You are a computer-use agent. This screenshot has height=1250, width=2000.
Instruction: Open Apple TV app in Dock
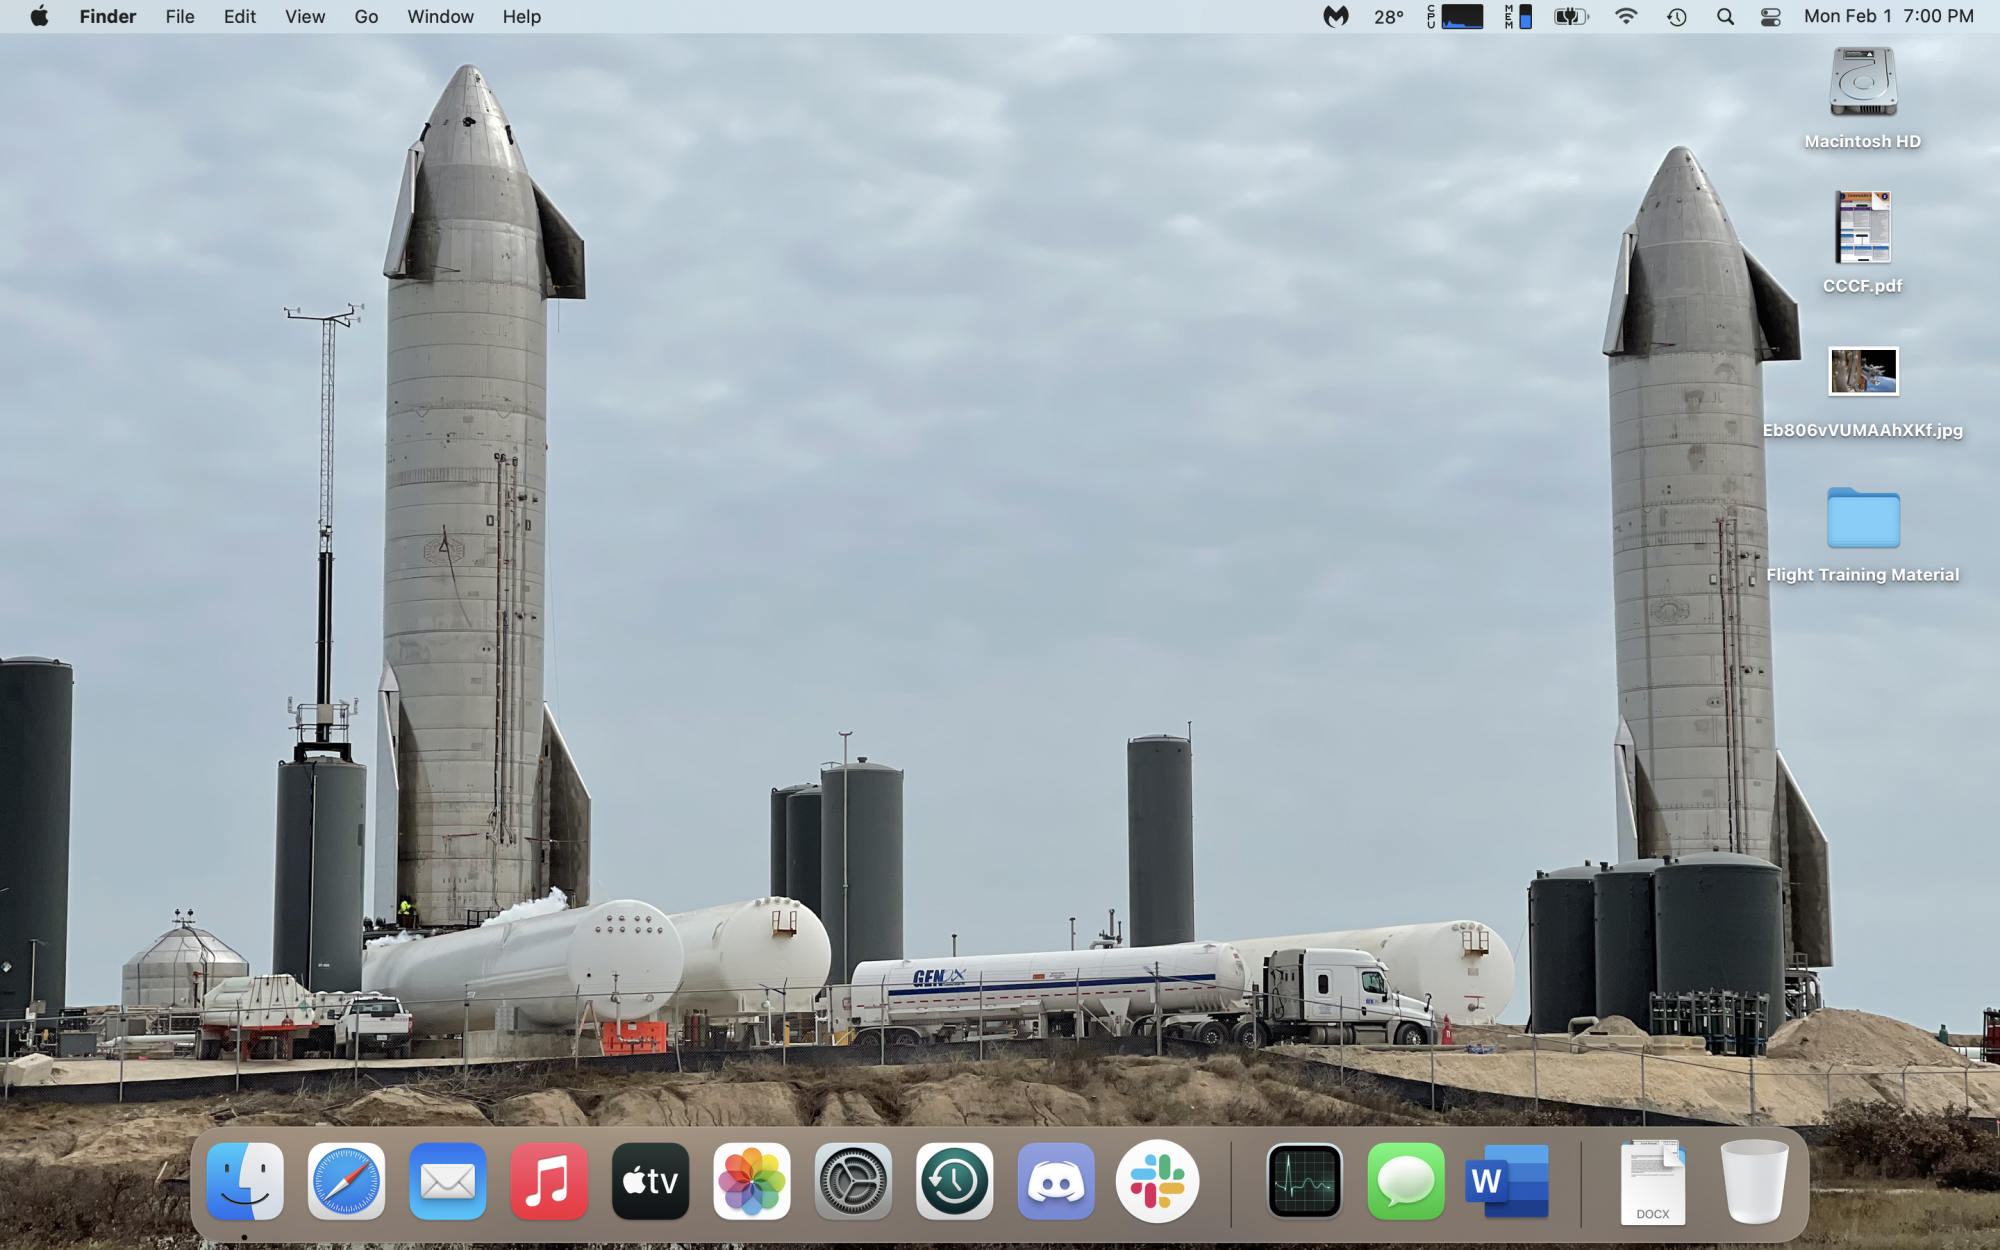click(x=650, y=1182)
